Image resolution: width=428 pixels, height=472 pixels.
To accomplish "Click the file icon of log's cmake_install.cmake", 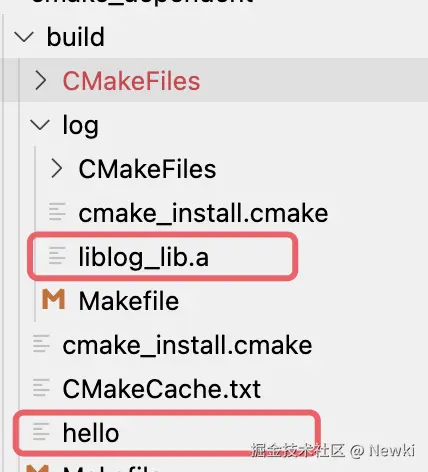I will tap(57, 211).
